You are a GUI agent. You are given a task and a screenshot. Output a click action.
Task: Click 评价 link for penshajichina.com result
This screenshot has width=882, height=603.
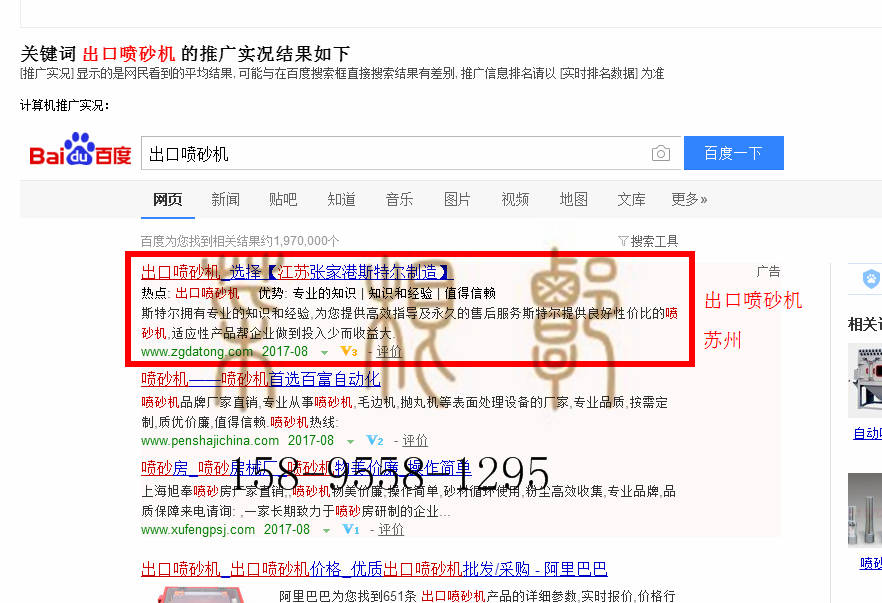click(415, 440)
